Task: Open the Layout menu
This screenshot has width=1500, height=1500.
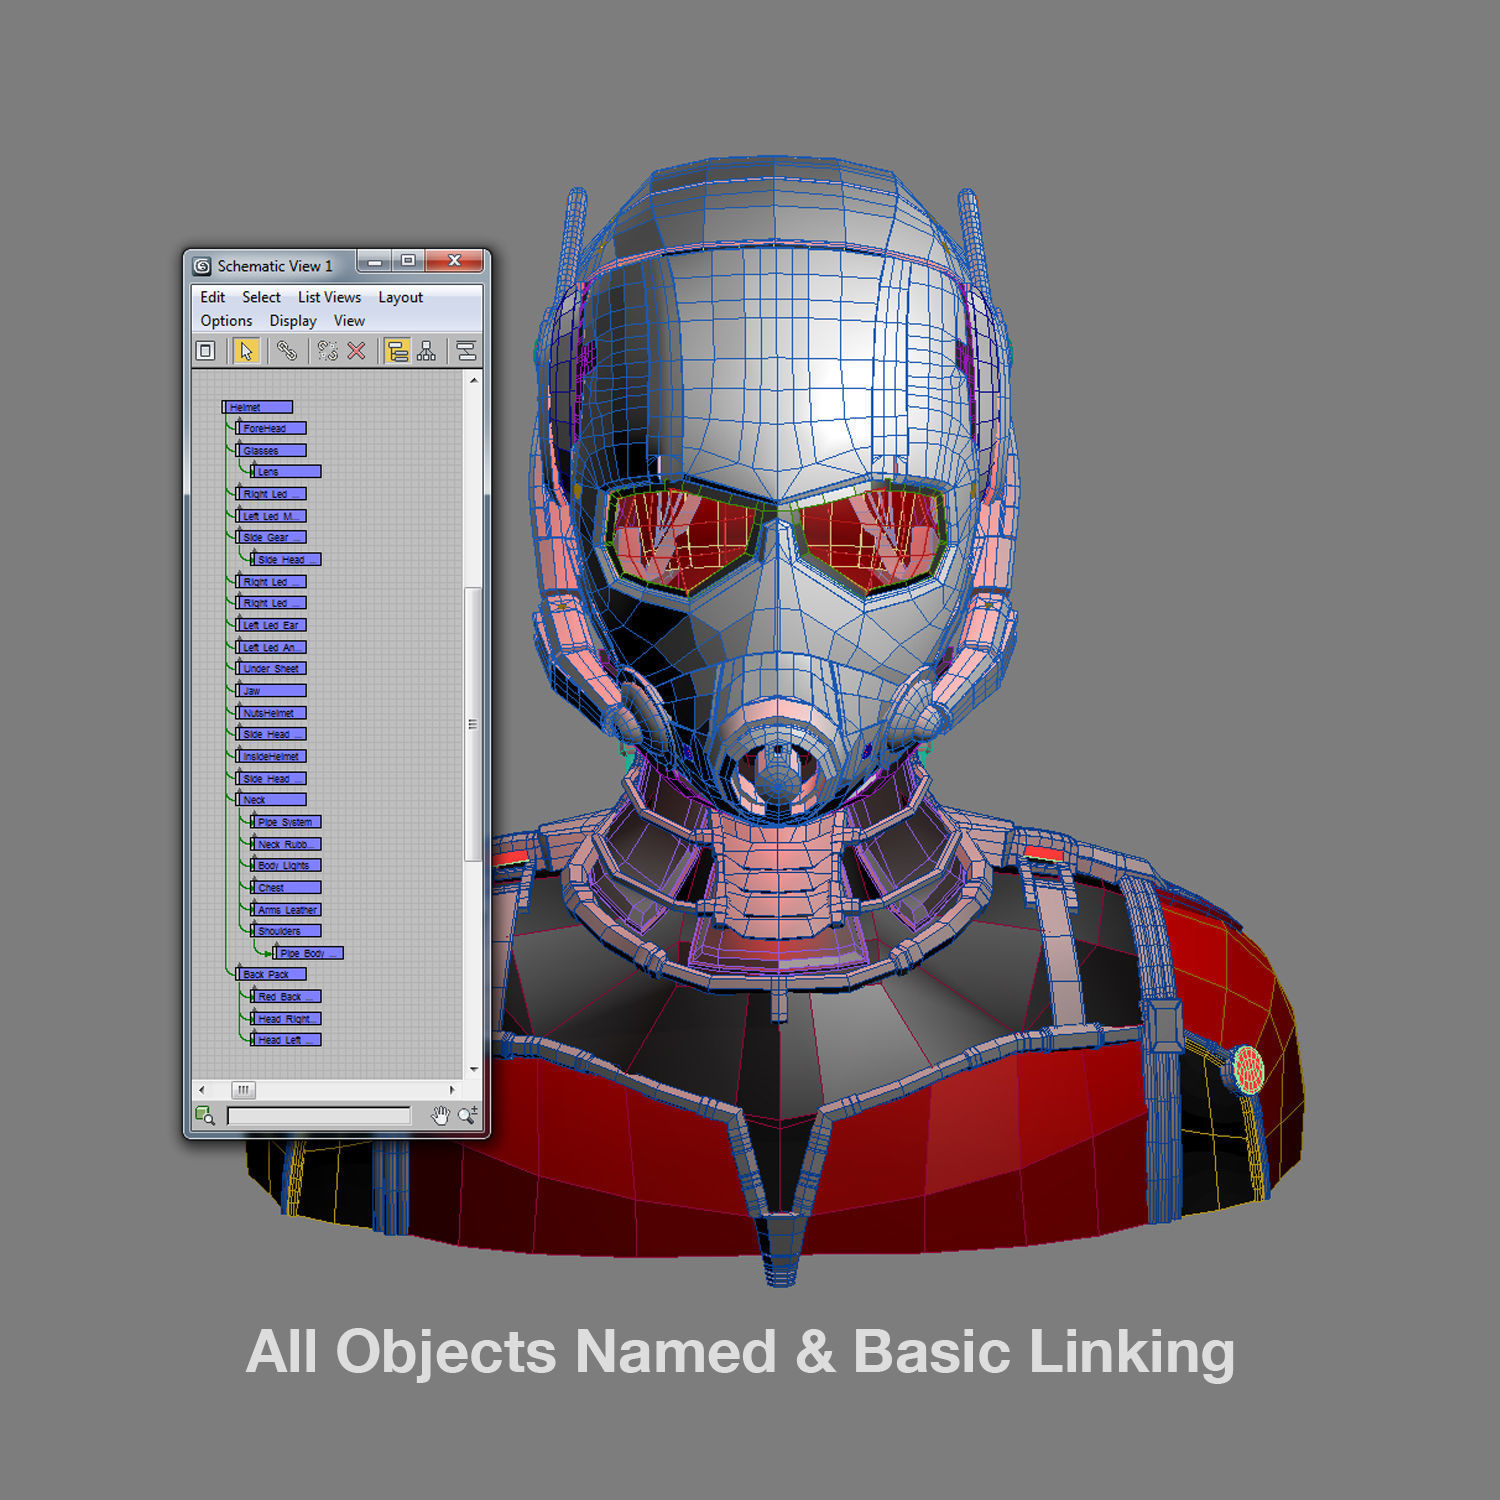Action: [400, 297]
